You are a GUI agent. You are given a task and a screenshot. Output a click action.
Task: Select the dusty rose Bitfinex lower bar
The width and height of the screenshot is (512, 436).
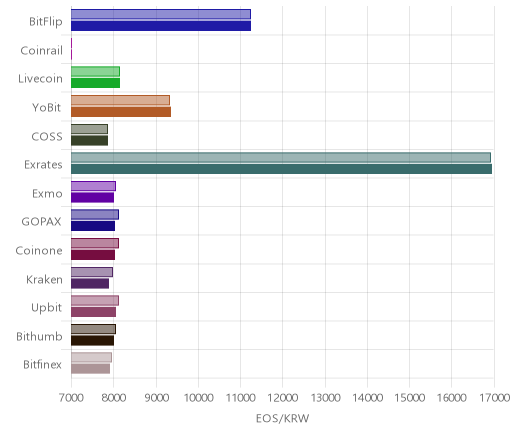(x=90, y=369)
